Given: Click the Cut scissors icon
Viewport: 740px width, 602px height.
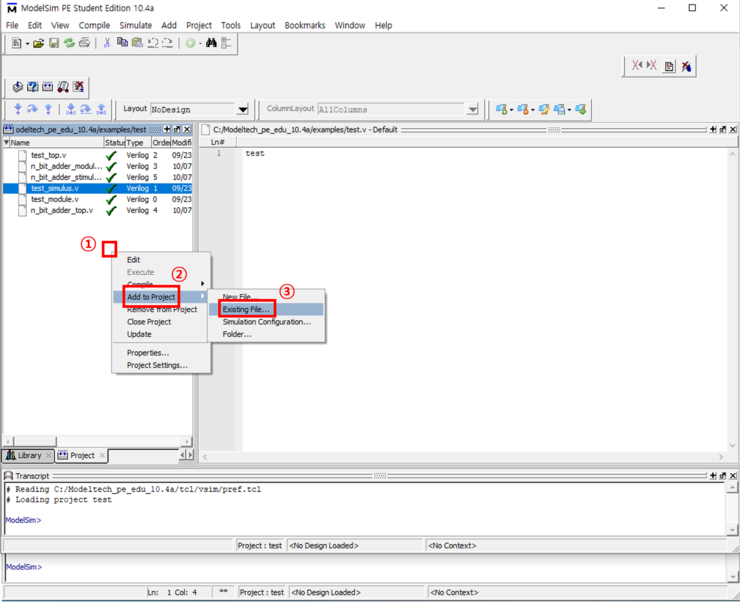Looking at the screenshot, I should (x=107, y=43).
